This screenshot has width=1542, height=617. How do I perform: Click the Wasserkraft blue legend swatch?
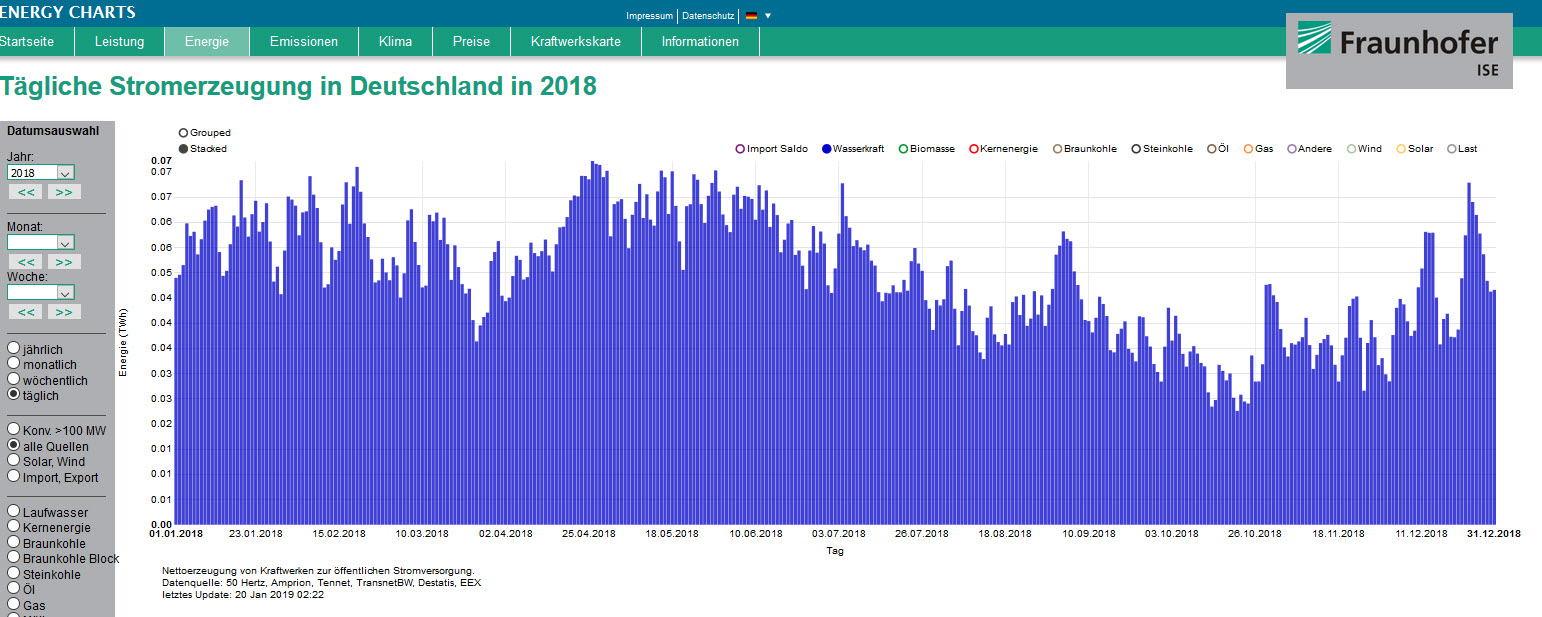pyautogui.click(x=826, y=149)
